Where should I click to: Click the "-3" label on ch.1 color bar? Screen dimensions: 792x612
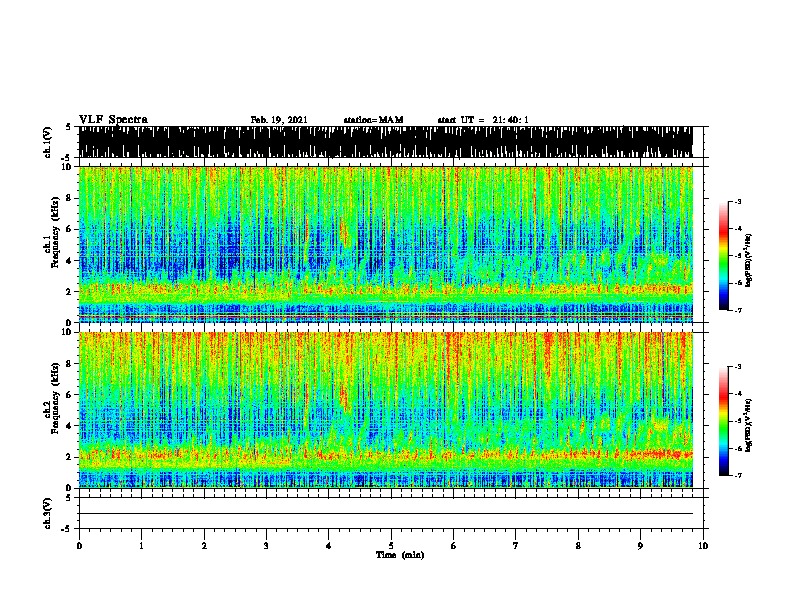tap(737, 201)
